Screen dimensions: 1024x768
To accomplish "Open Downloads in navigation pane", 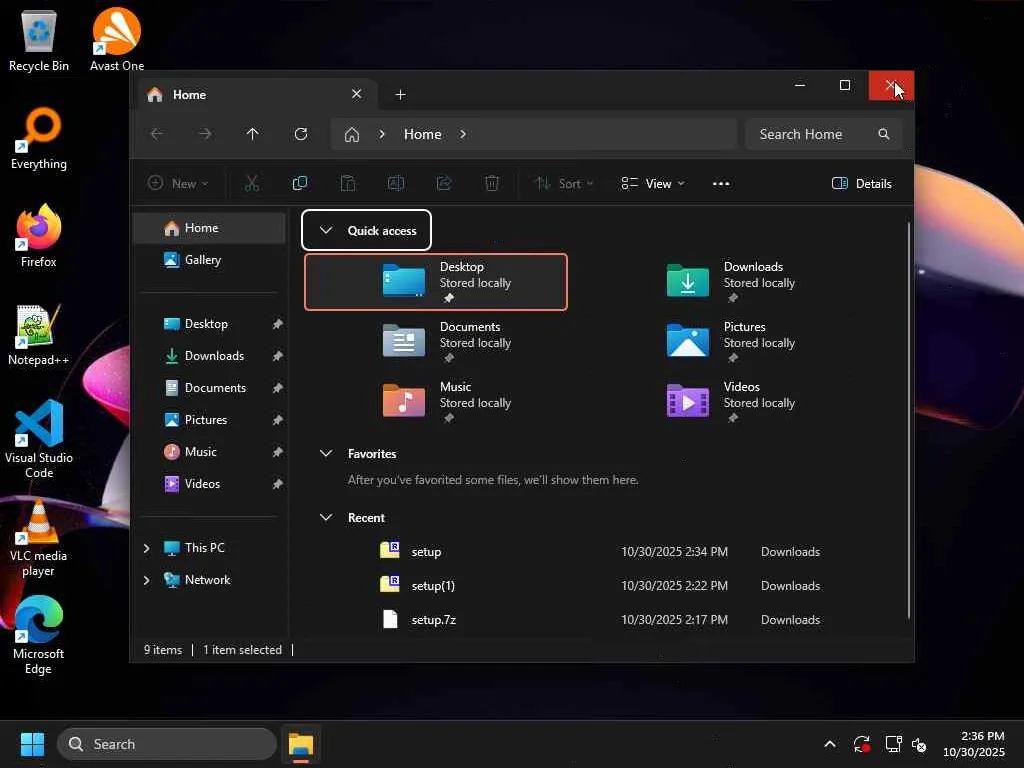I will pyautogui.click(x=210, y=356).
